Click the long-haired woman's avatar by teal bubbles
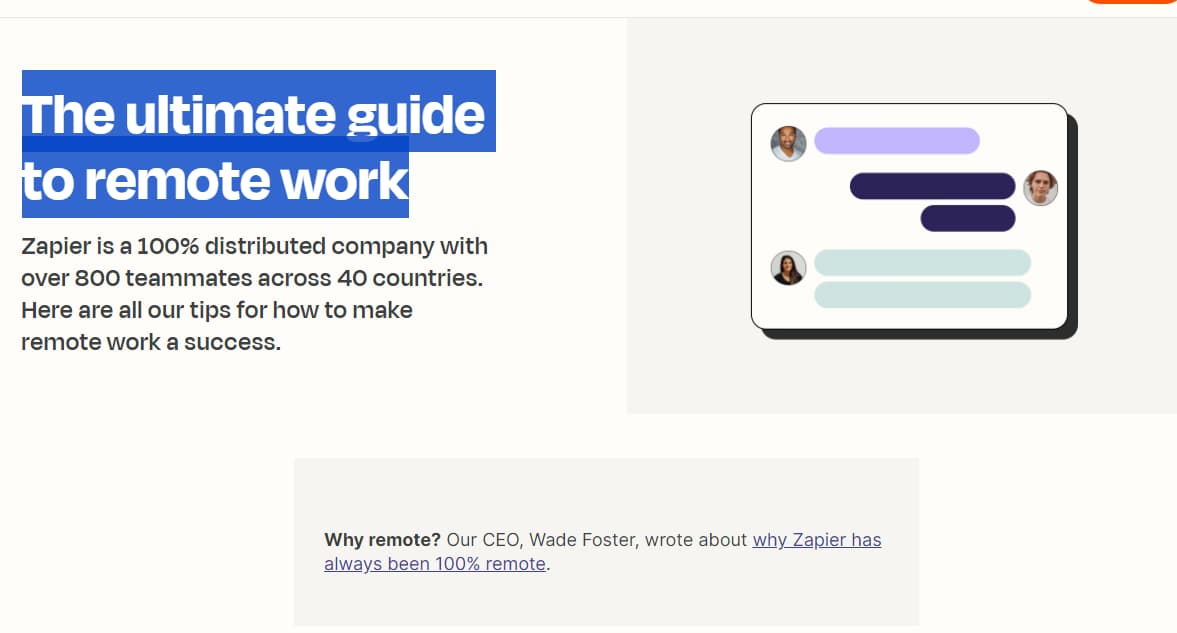Image resolution: width=1177 pixels, height=633 pixels. point(788,268)
